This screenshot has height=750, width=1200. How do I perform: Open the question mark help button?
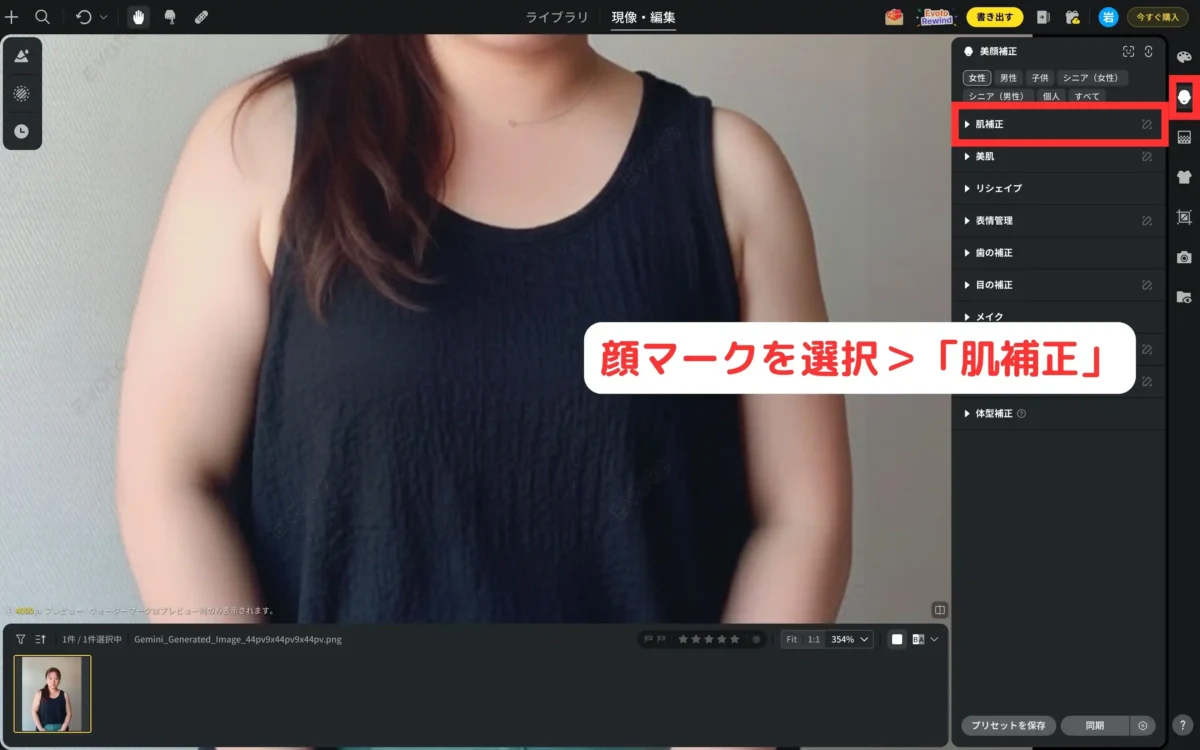pyautogui.click(x=1183, y=726)
